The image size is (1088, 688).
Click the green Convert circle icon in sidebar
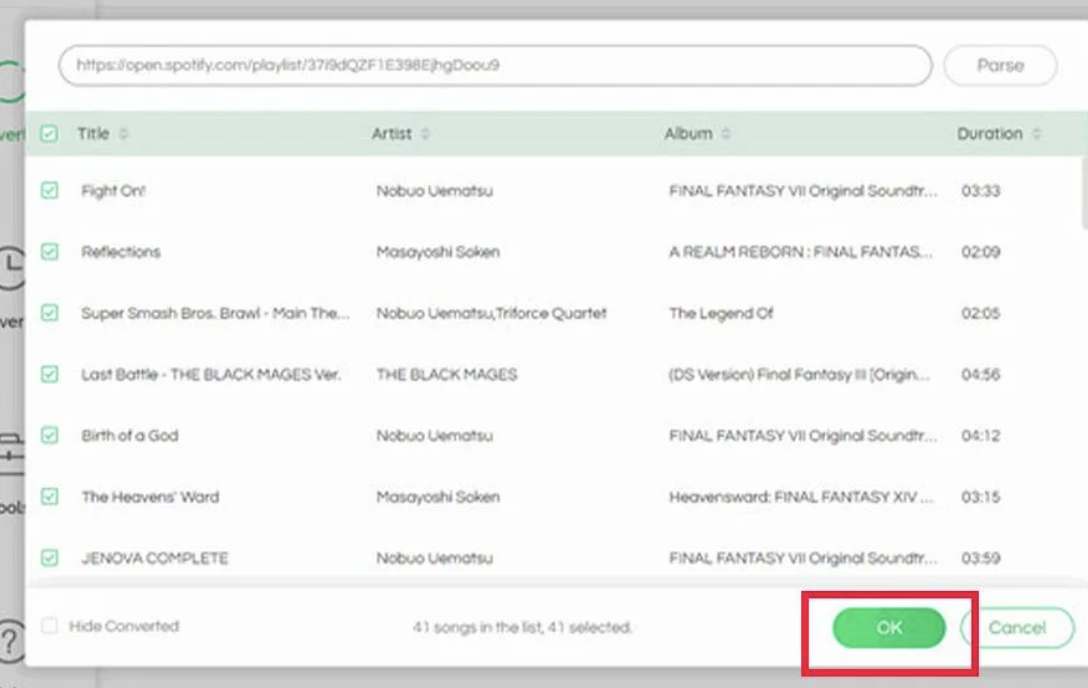click(11, 83)
